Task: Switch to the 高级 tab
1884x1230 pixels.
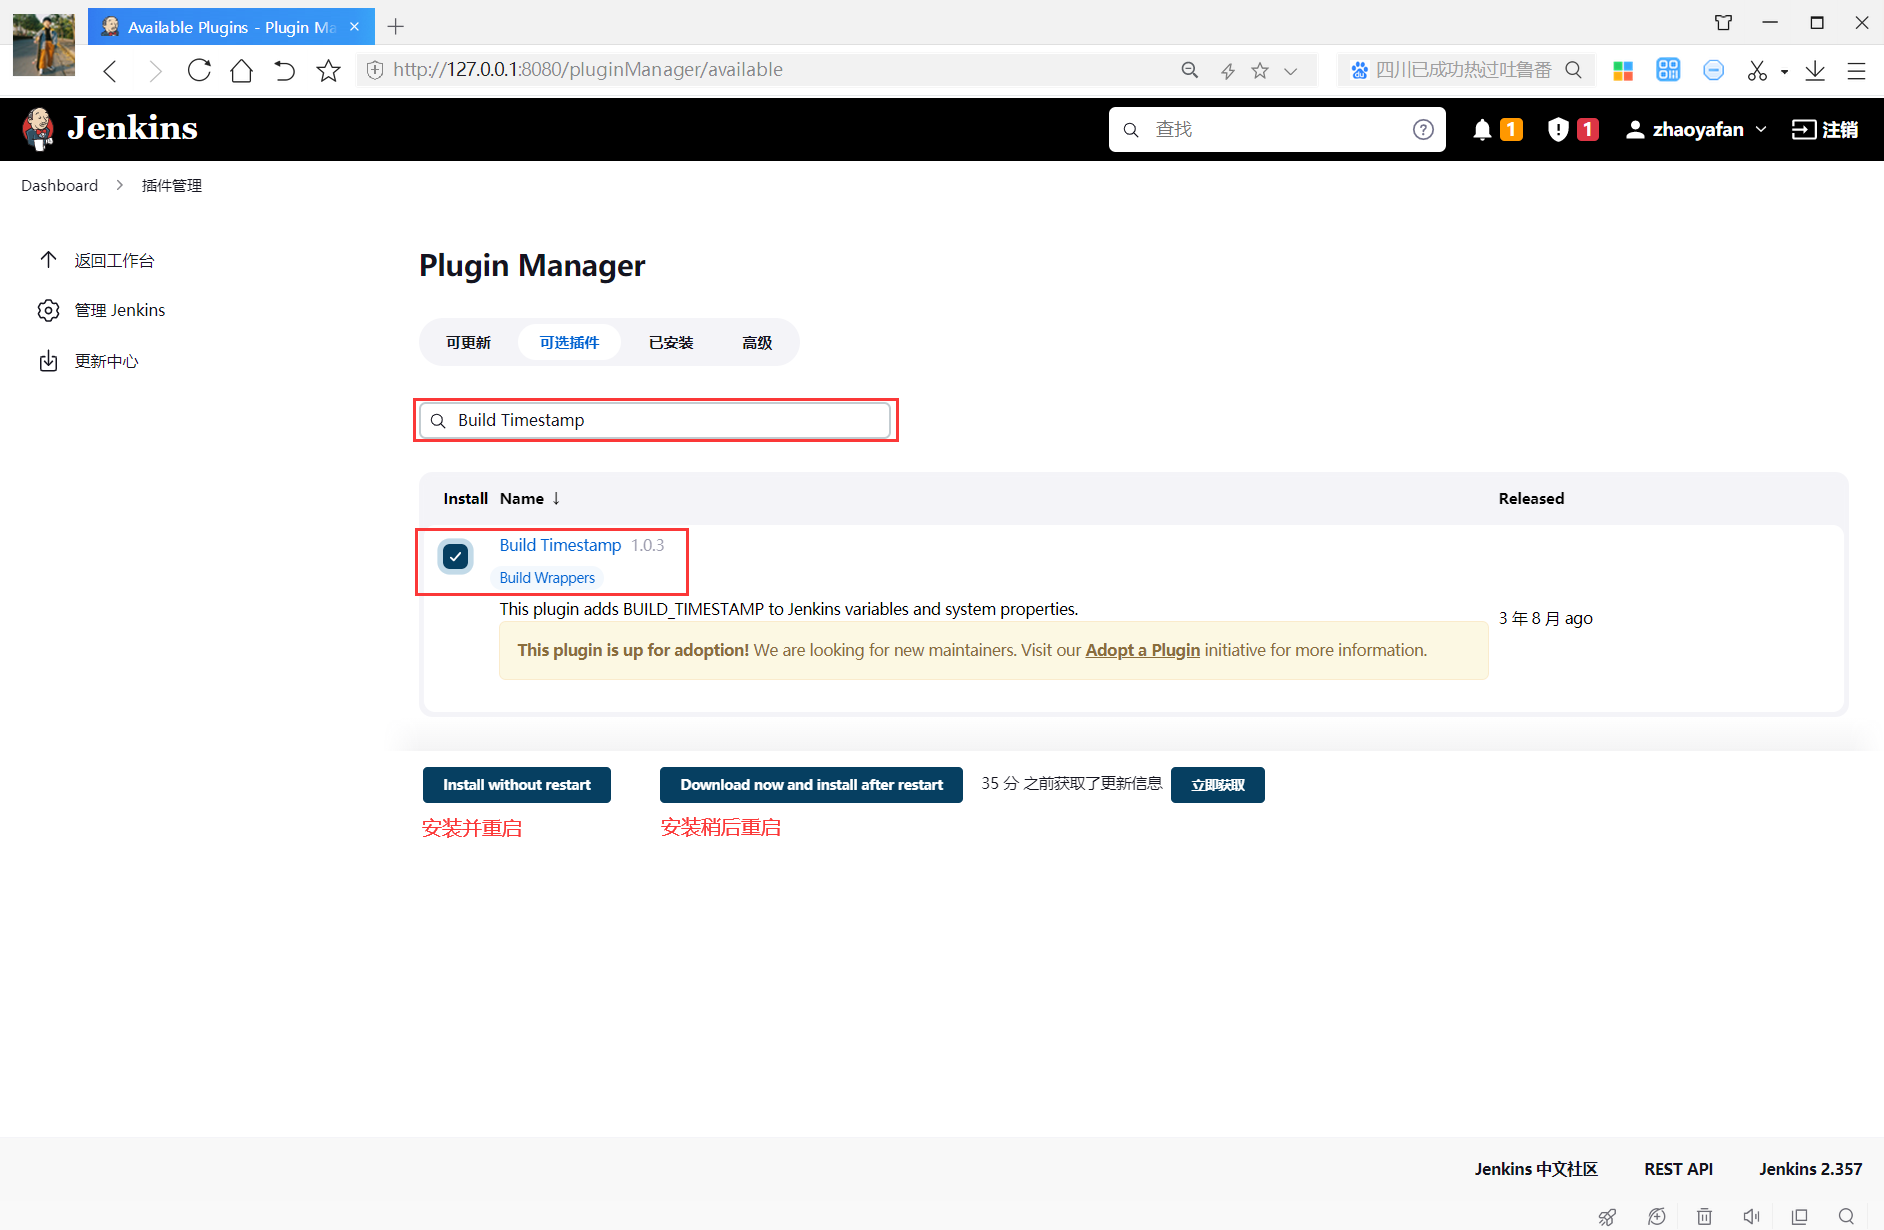Action: [757, 342]
